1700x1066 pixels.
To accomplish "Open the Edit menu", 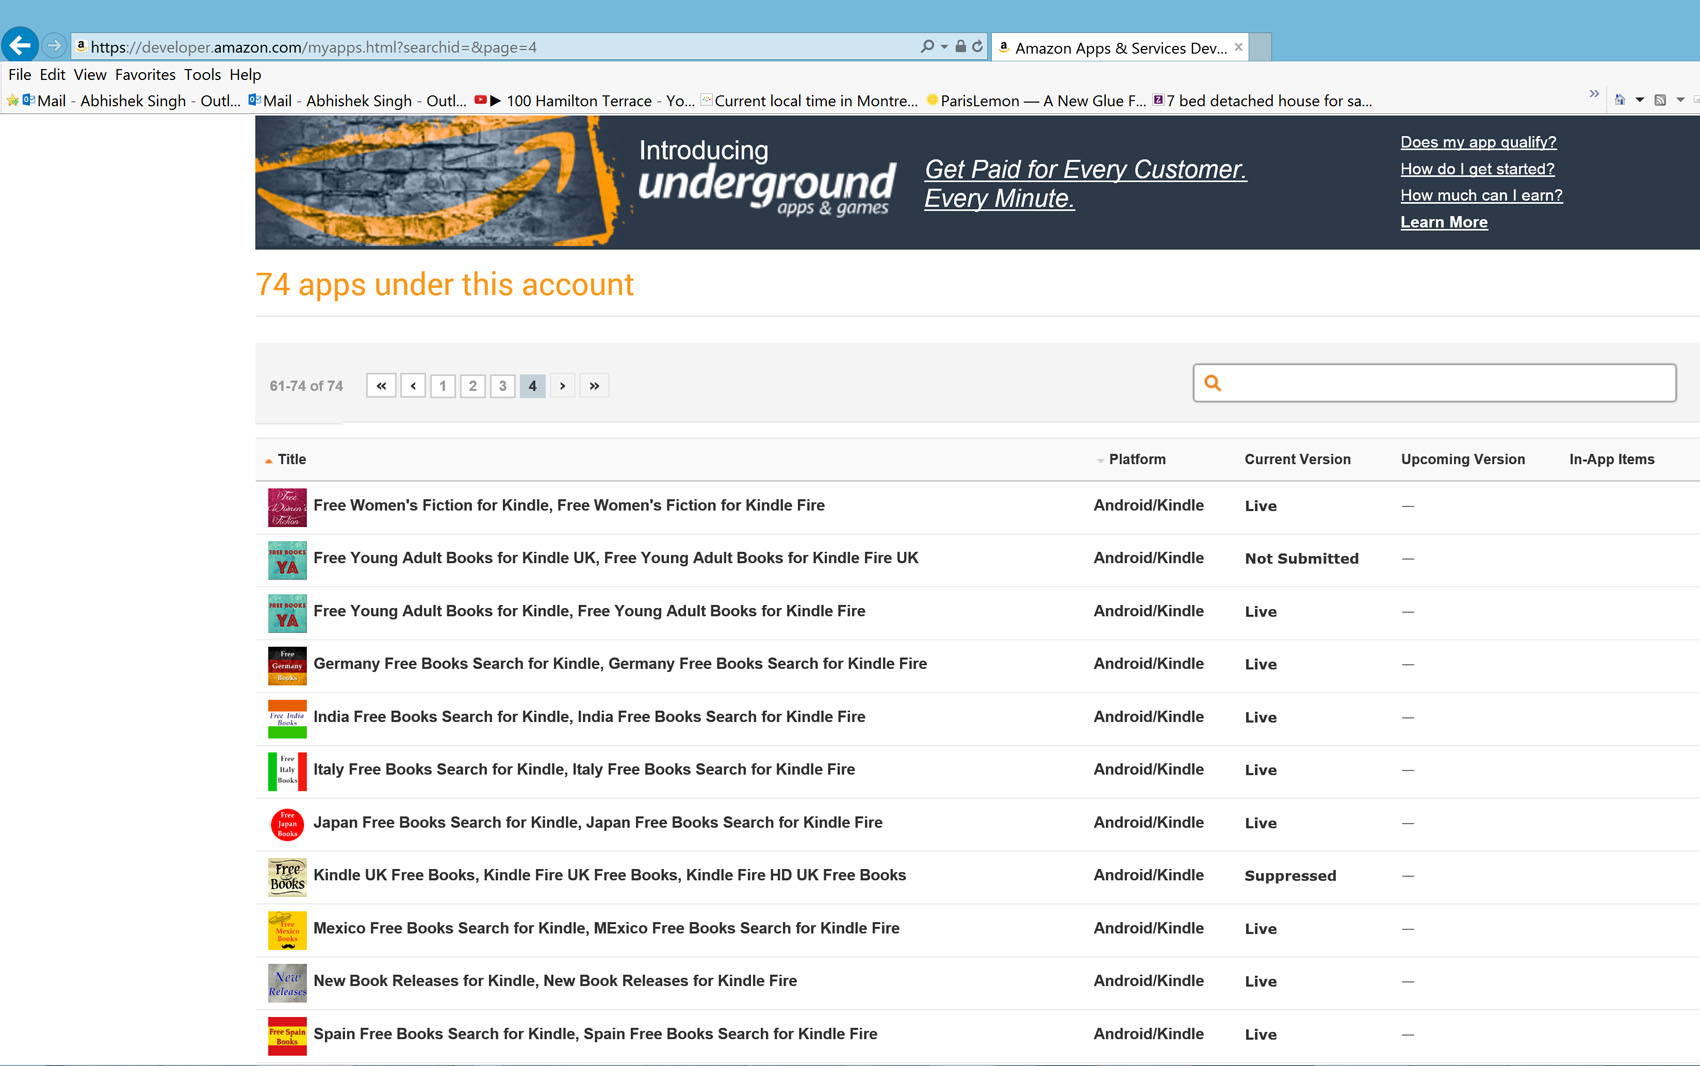I will (52, 74).
